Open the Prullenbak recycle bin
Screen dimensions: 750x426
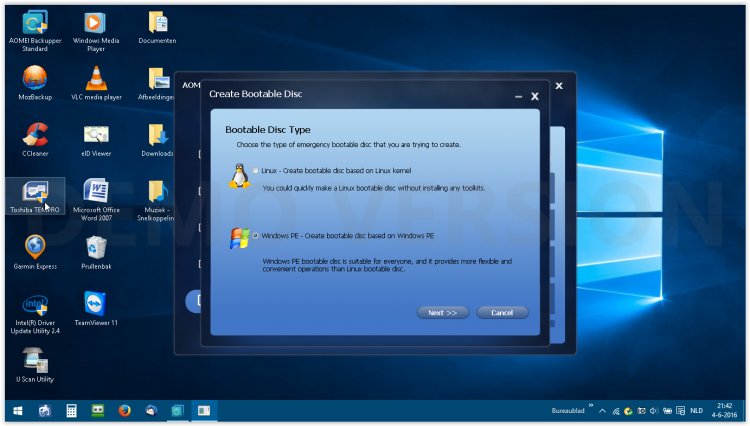[96, 247]
